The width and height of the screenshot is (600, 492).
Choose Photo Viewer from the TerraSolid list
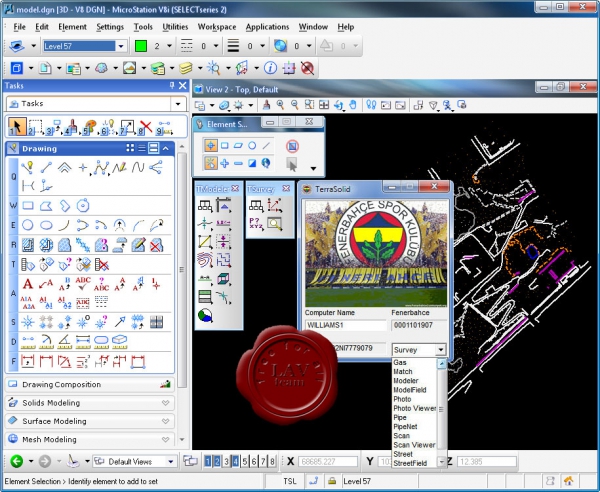[414, 408]
